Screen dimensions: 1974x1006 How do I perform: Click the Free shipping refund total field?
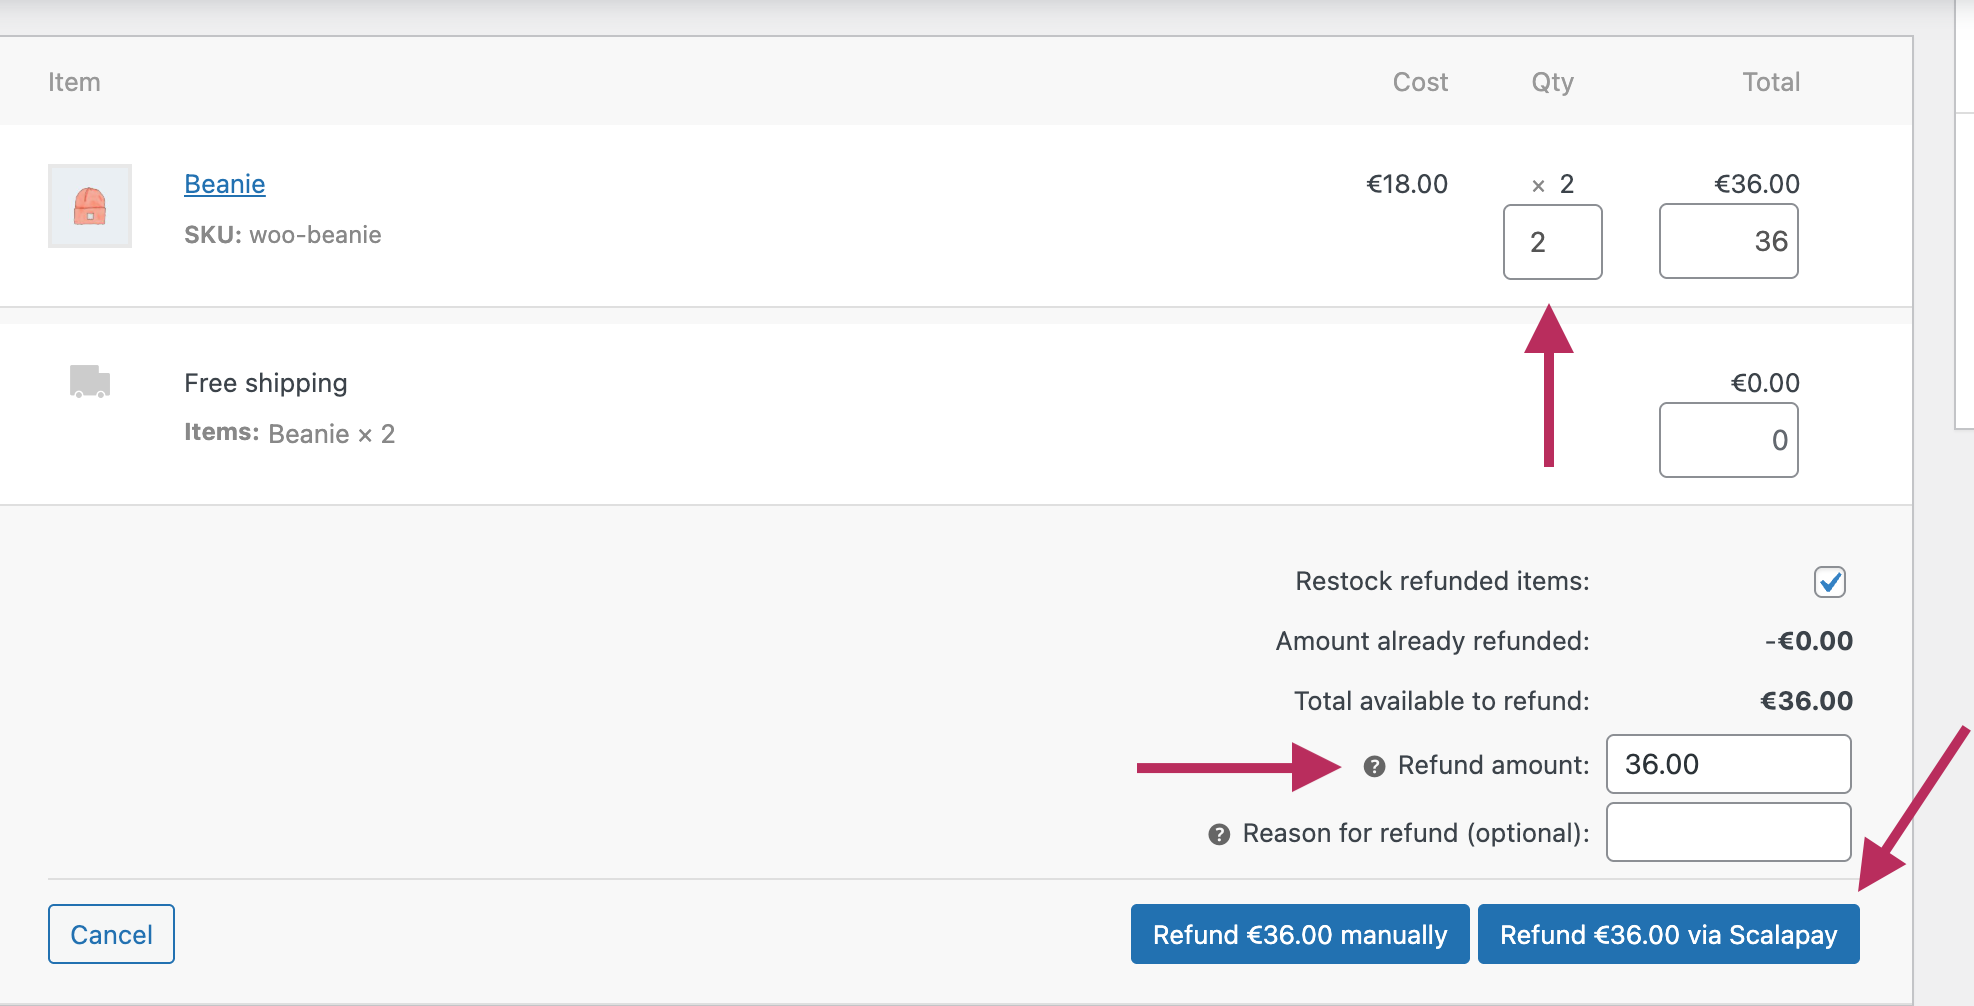point(1728,440)
